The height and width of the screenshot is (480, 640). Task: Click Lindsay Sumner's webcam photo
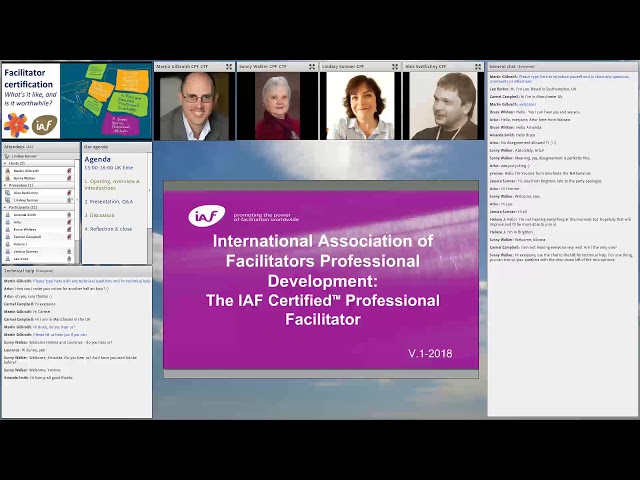point(360,107)
